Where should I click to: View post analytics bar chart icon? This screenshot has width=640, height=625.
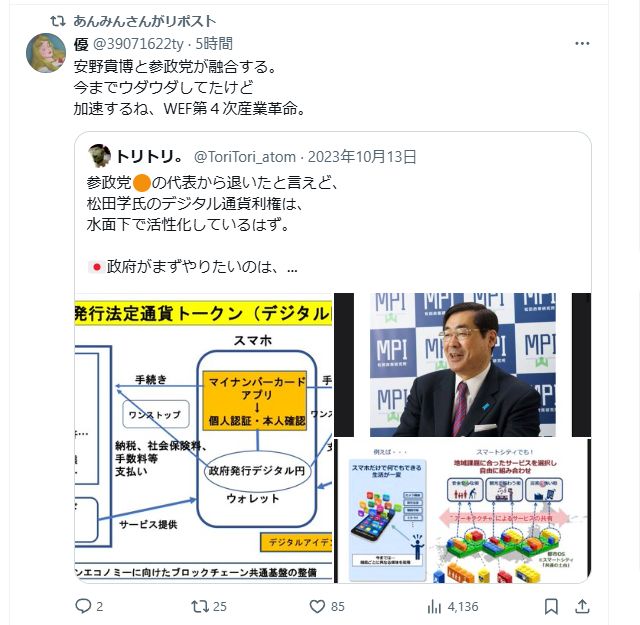point(434,607)
